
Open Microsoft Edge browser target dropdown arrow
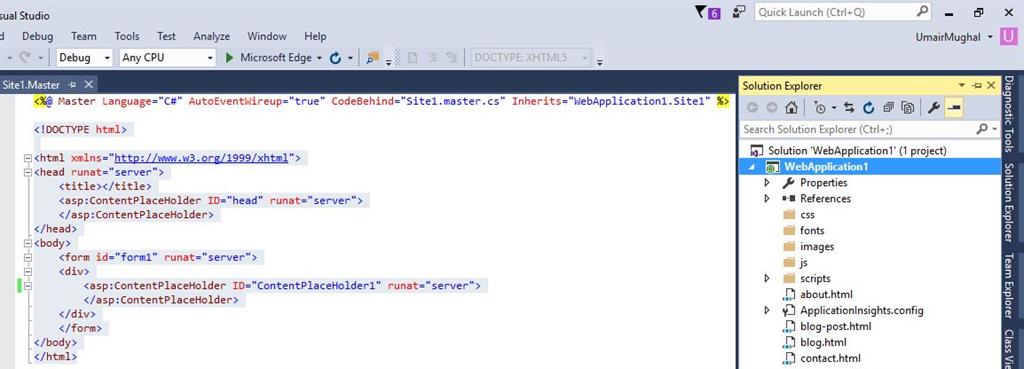[x=319, y=58]
